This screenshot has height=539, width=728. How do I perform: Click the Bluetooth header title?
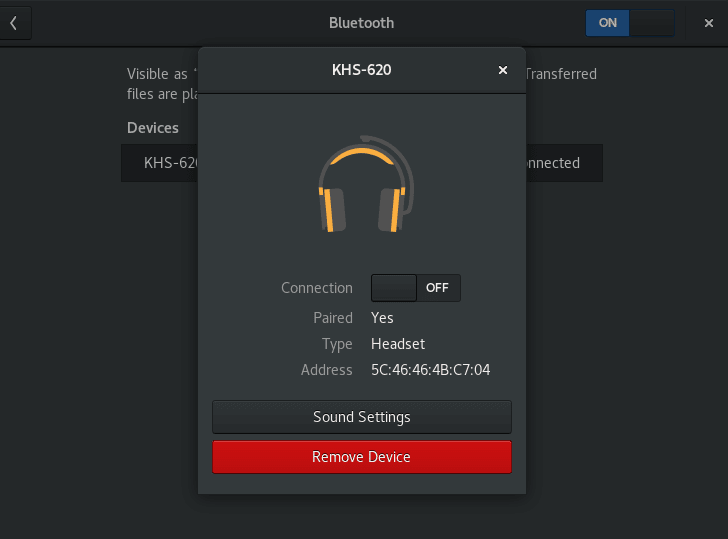[x=362, y=23]
